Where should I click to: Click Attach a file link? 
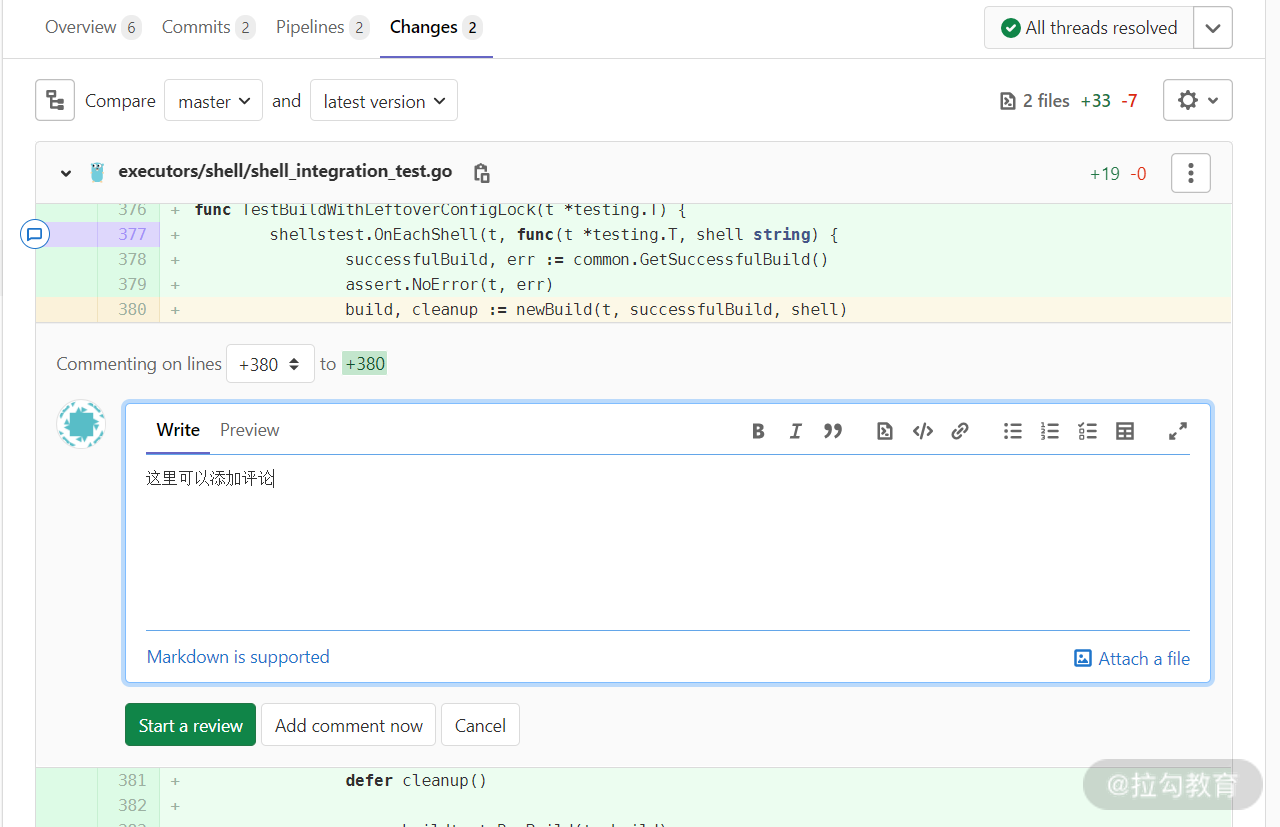click(x=1132, y=658)
